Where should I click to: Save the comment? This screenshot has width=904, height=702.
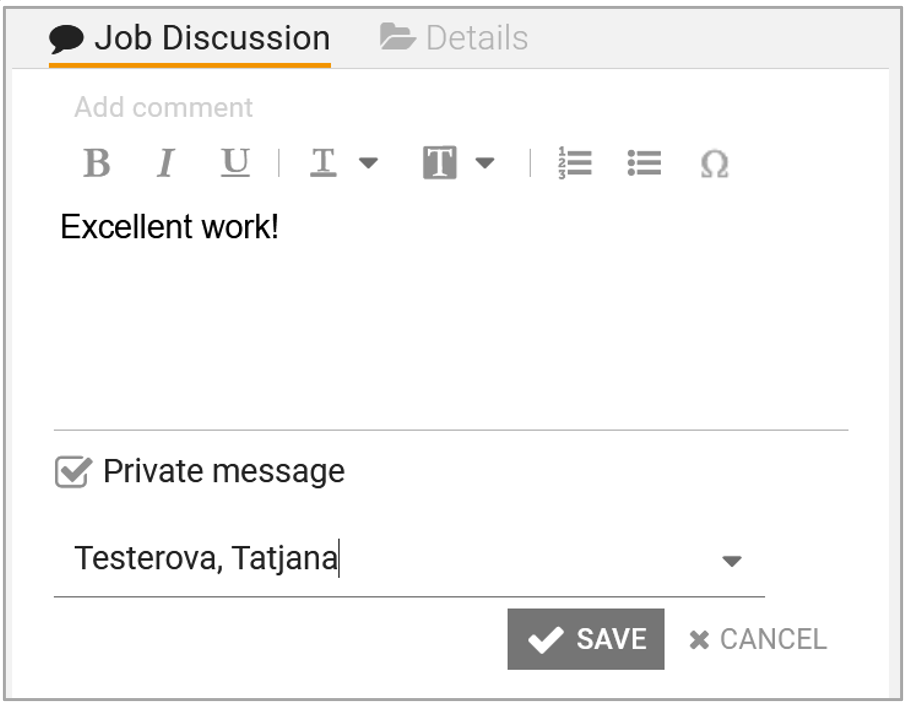tap(586, 639)
